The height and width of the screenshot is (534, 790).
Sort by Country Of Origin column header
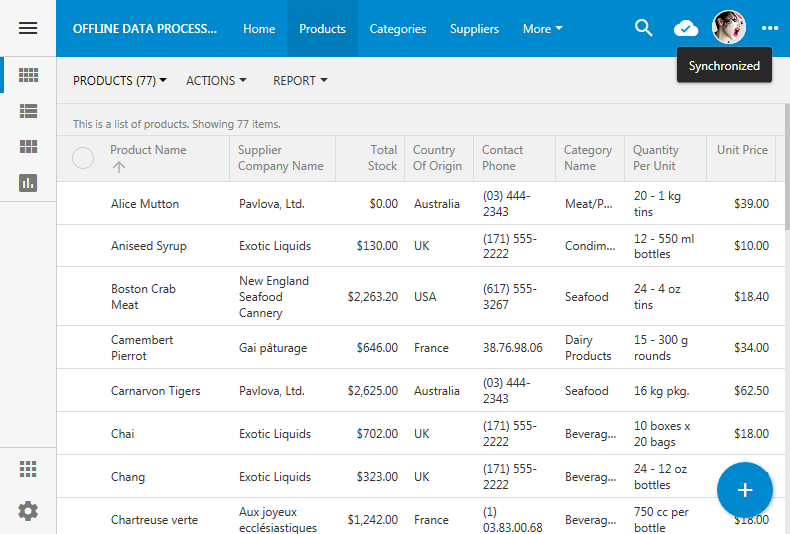(437, 158)
